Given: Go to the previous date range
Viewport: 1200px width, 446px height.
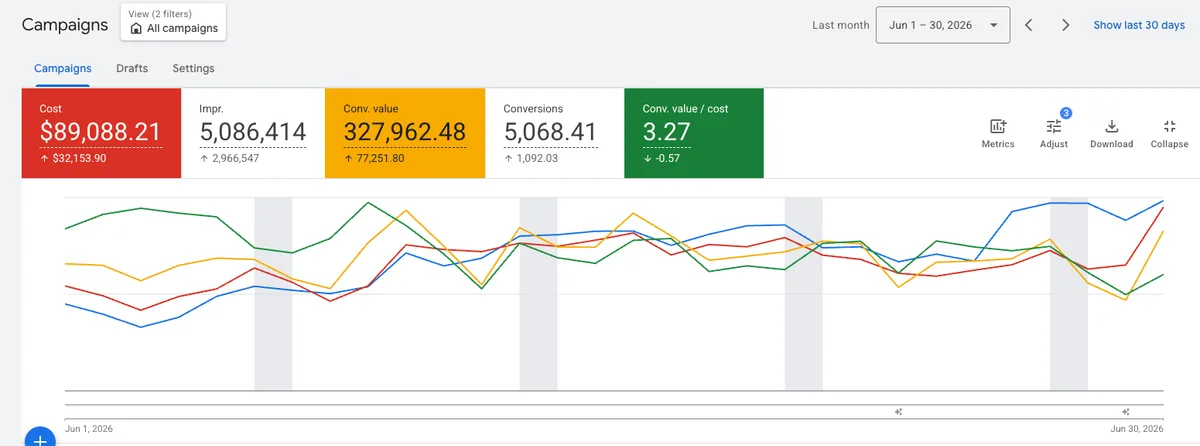Looking at the screenshot, I should click(1029, 25).
